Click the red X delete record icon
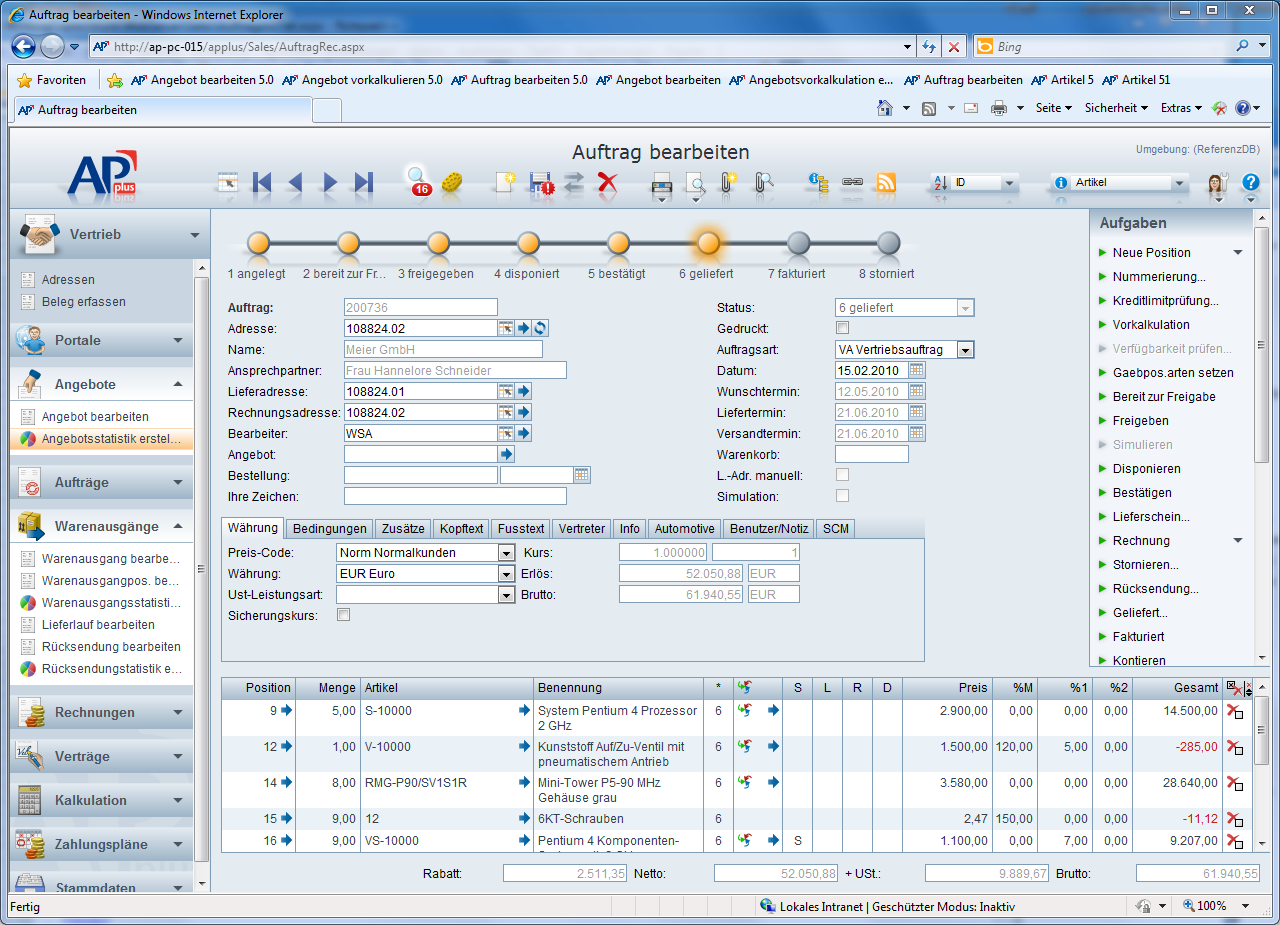This screenshot has height=925, width=1280. click(607, 182)
